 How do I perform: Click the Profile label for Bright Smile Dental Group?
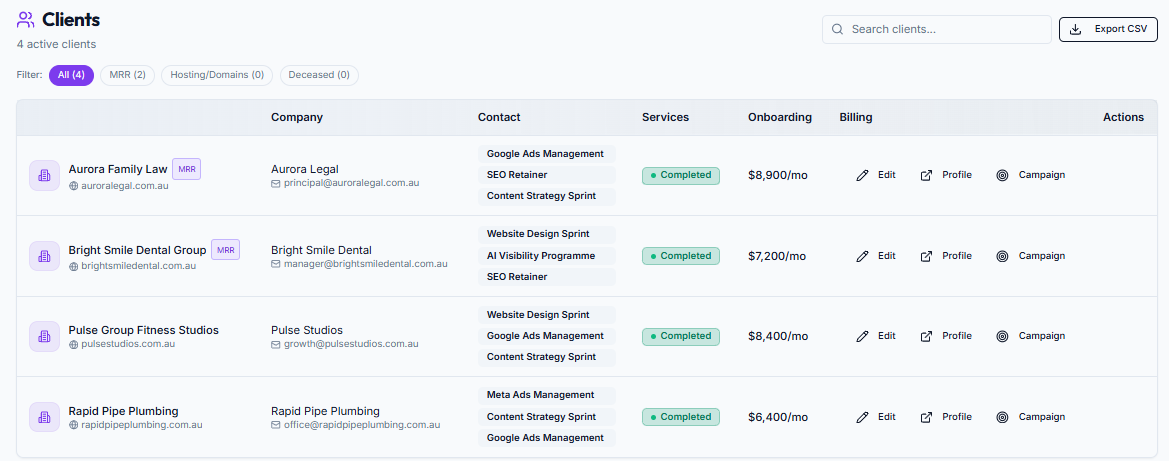tap(957, 256)
